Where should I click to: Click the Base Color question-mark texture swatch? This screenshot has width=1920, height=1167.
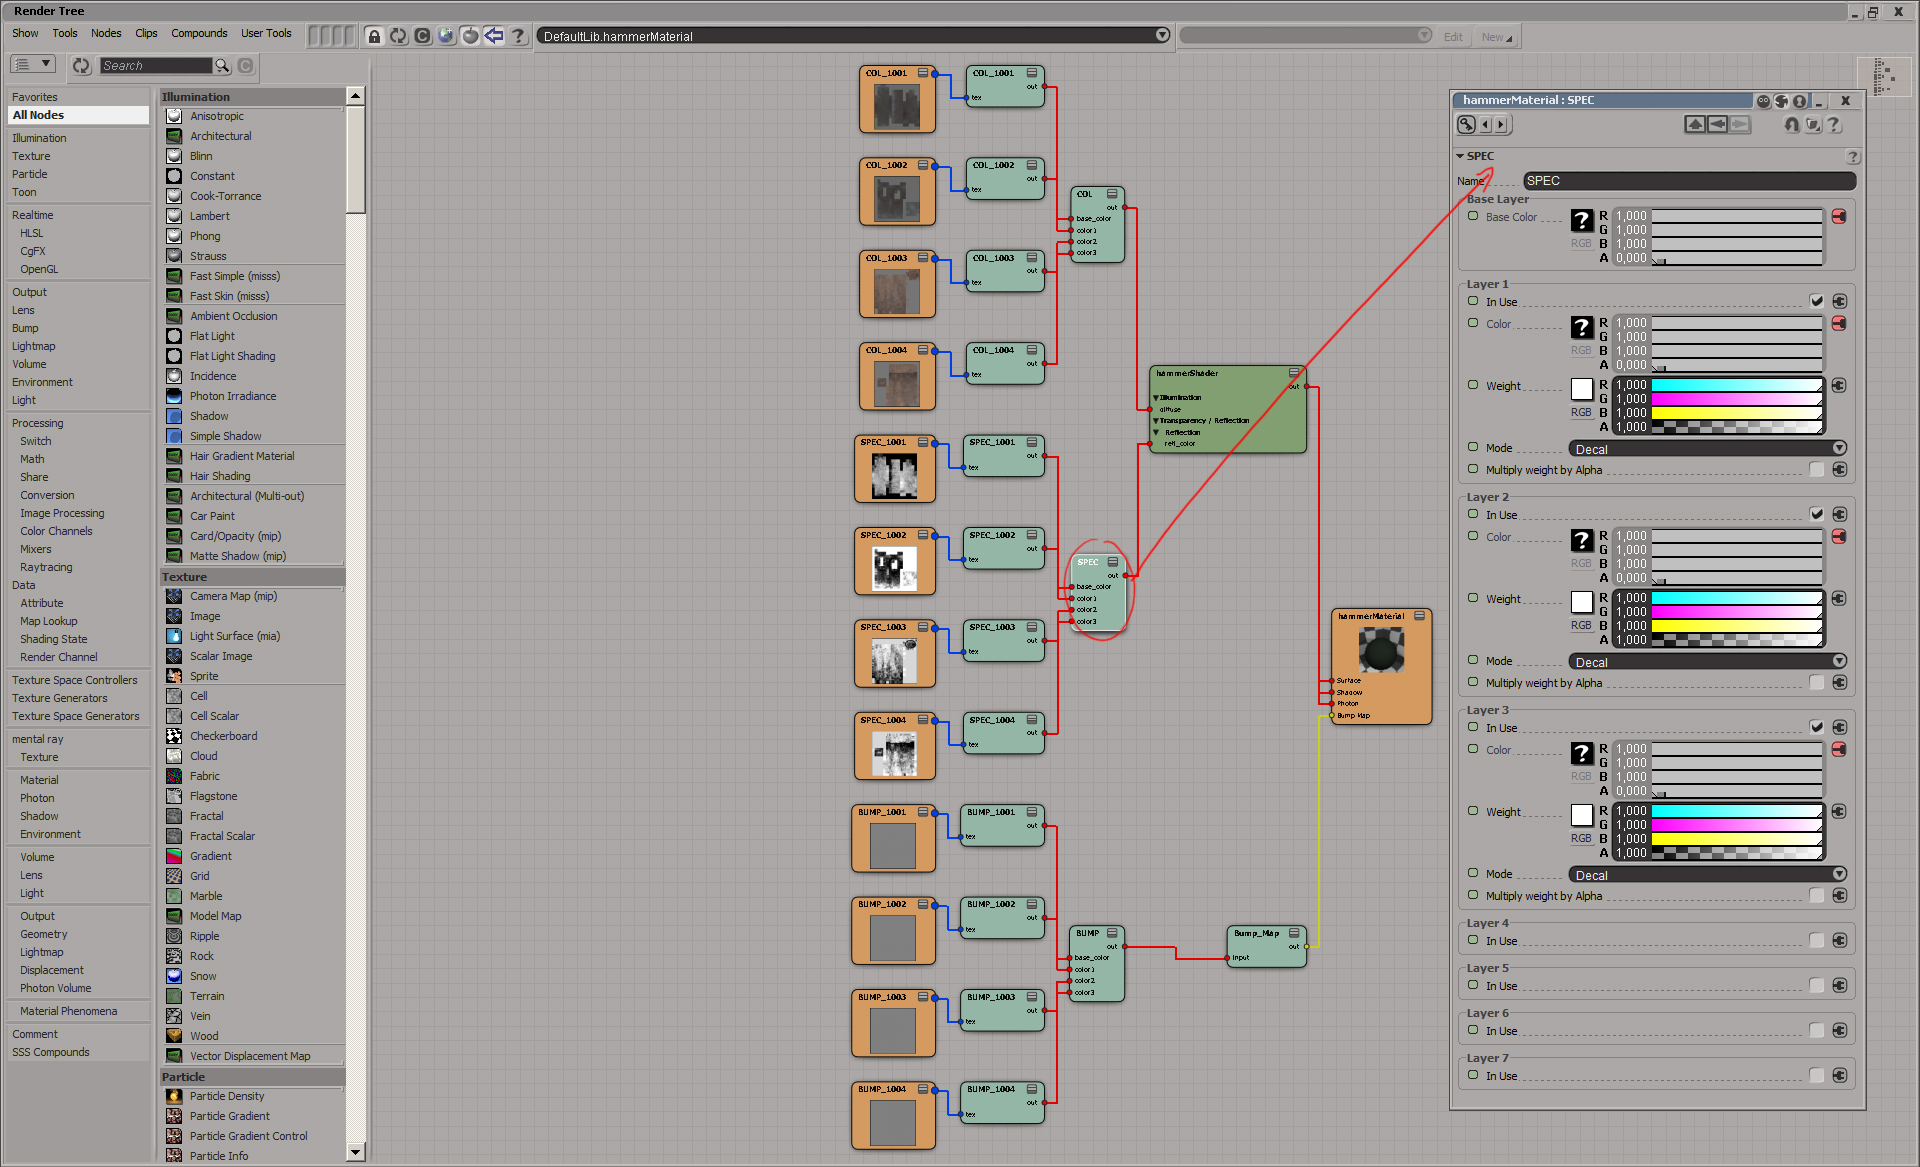coord(1581,221)
